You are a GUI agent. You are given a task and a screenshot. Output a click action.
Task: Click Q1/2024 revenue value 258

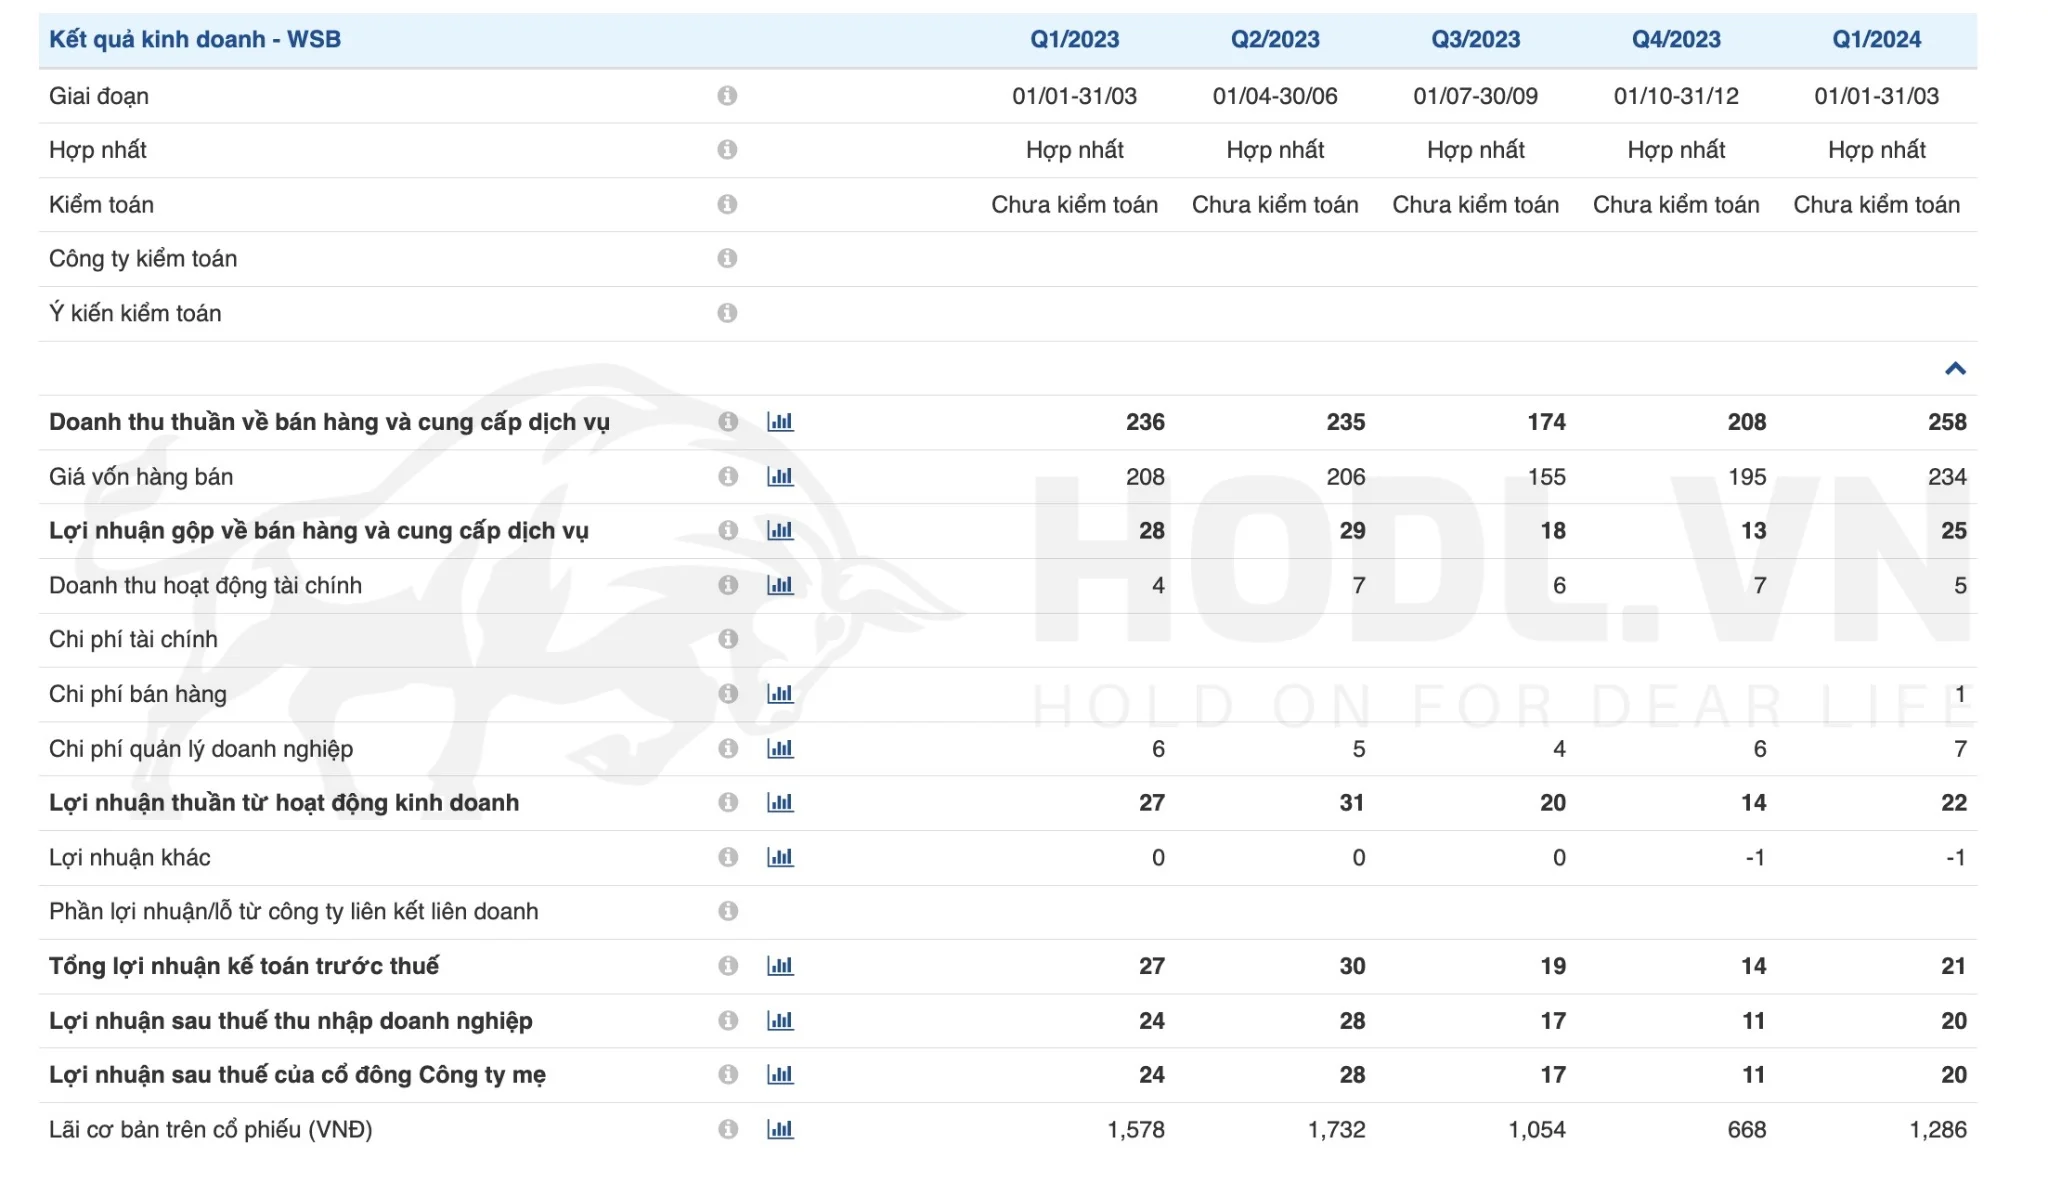(x=1946, y=422)
